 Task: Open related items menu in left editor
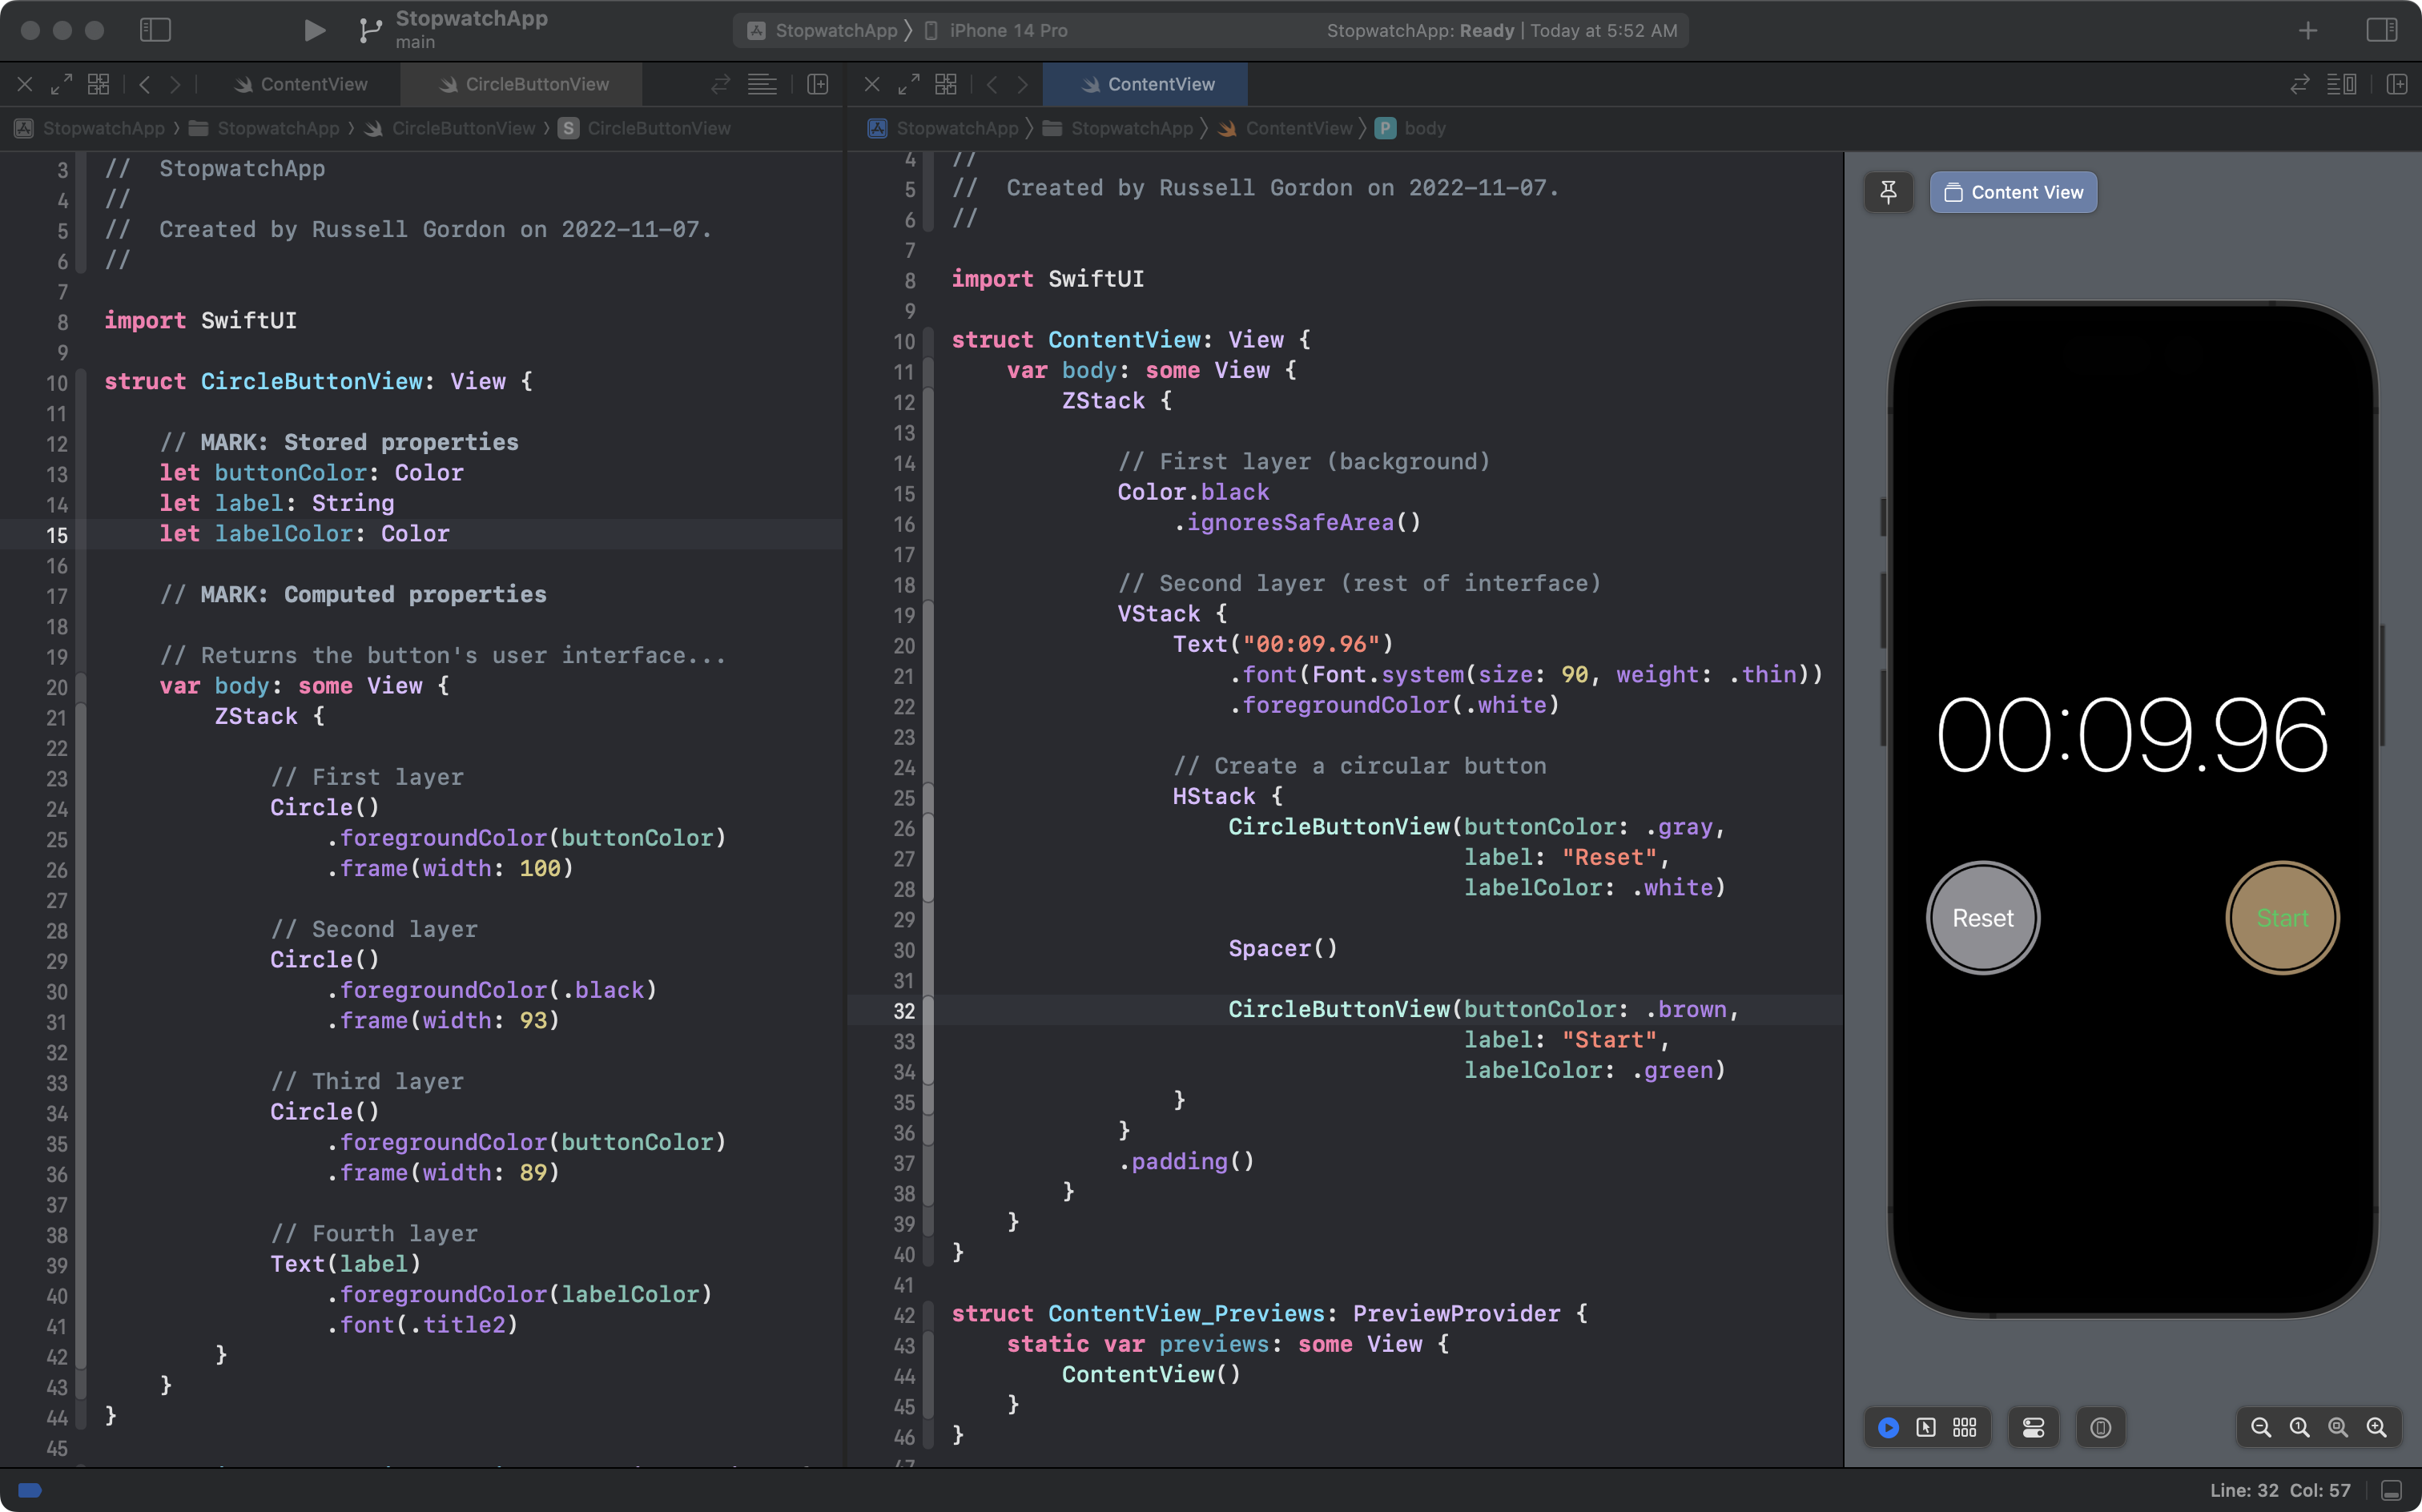[98, 84]
